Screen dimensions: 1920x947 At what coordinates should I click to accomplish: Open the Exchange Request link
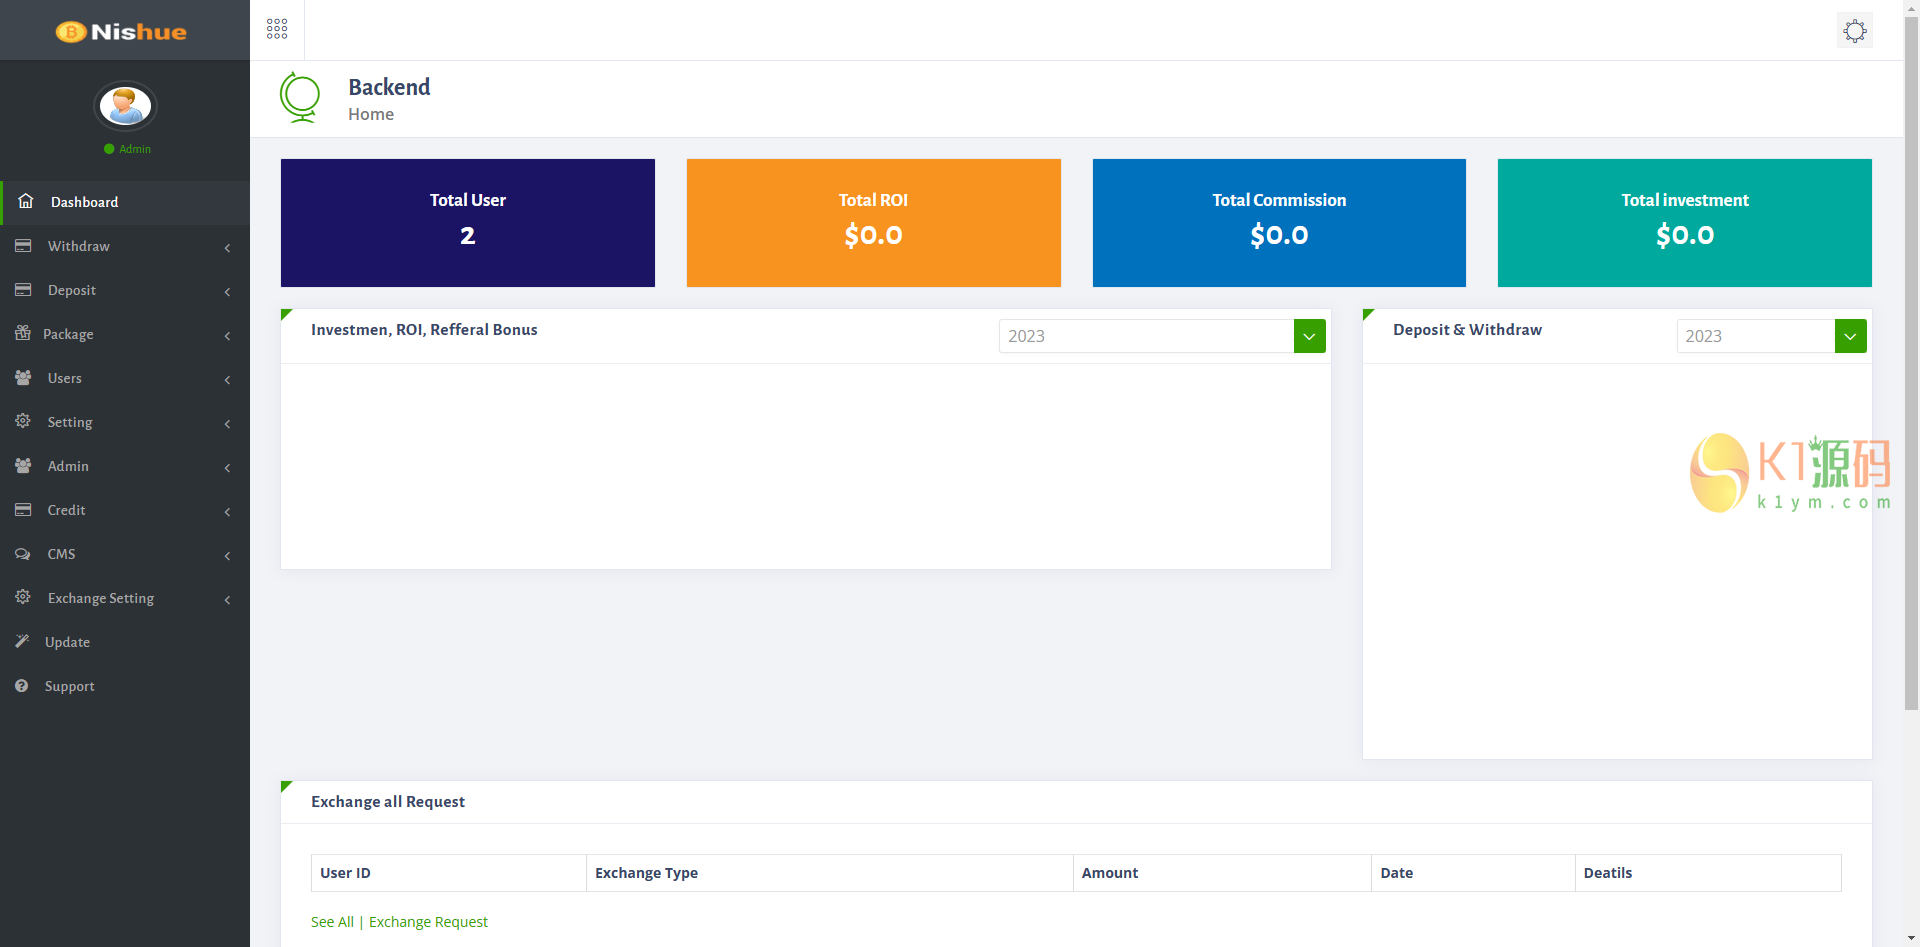[428, 922]
